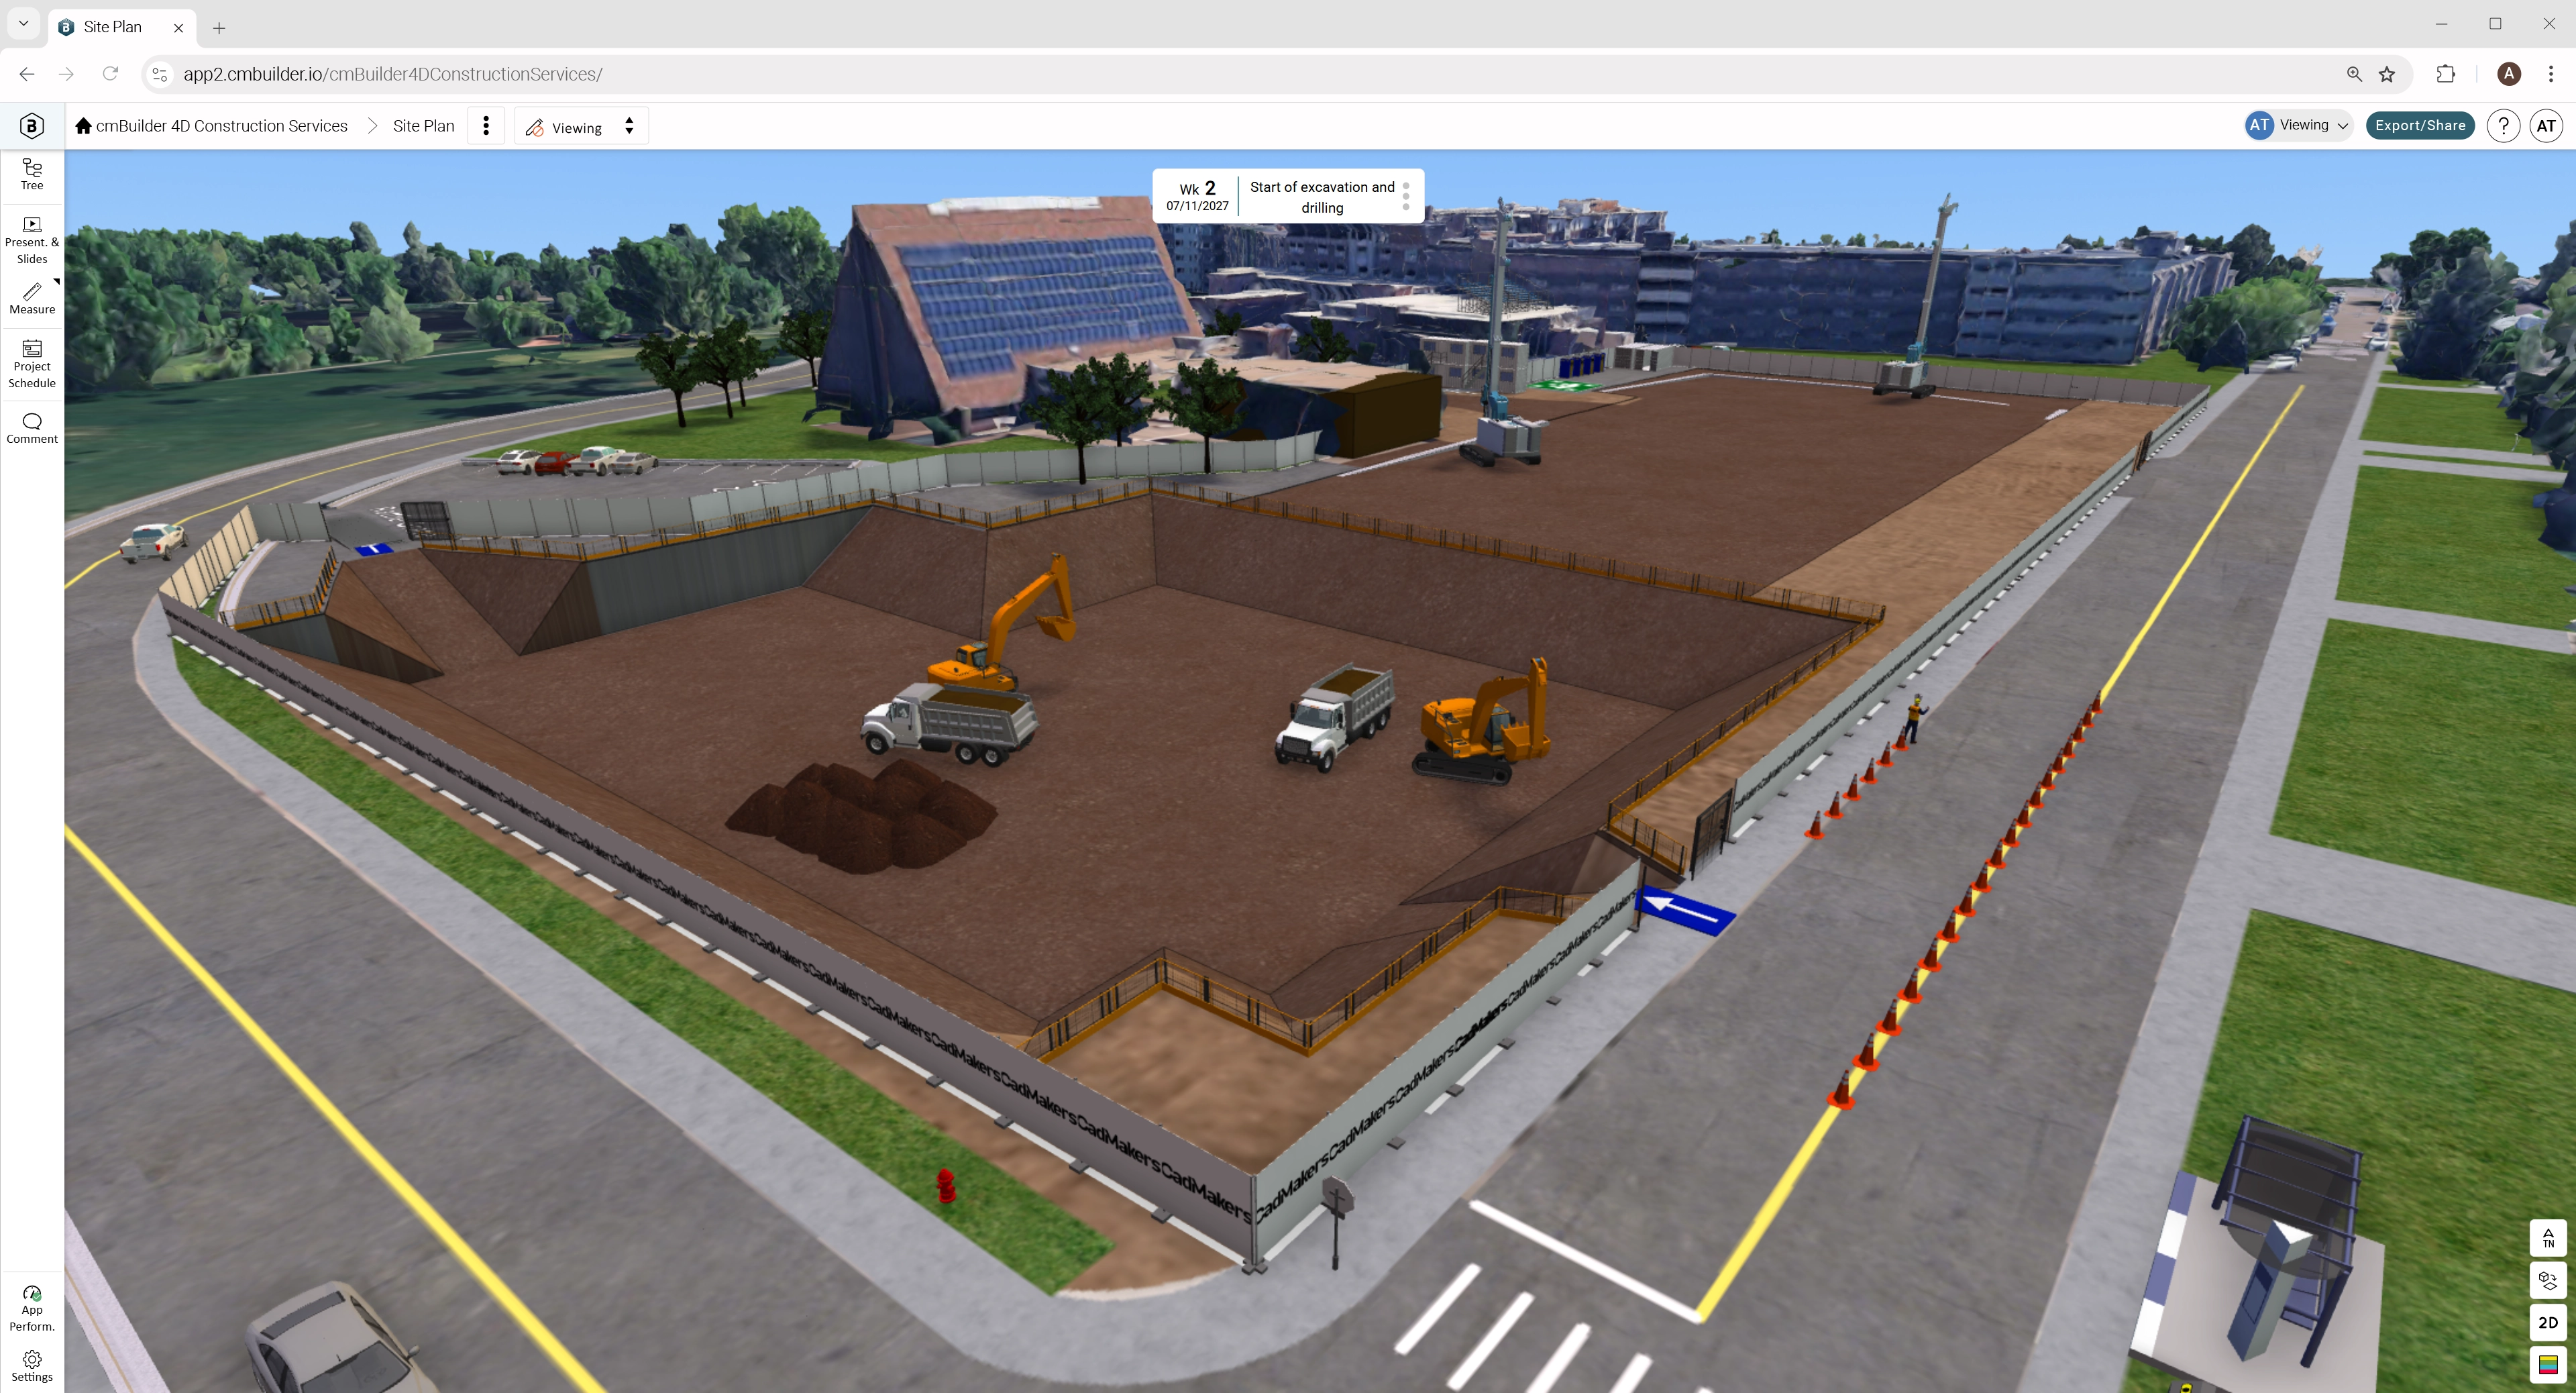Open Present. & Slides panel
Image resolution: width=2576 pixels, height=1393 pixels.
(x=32, y=240)
